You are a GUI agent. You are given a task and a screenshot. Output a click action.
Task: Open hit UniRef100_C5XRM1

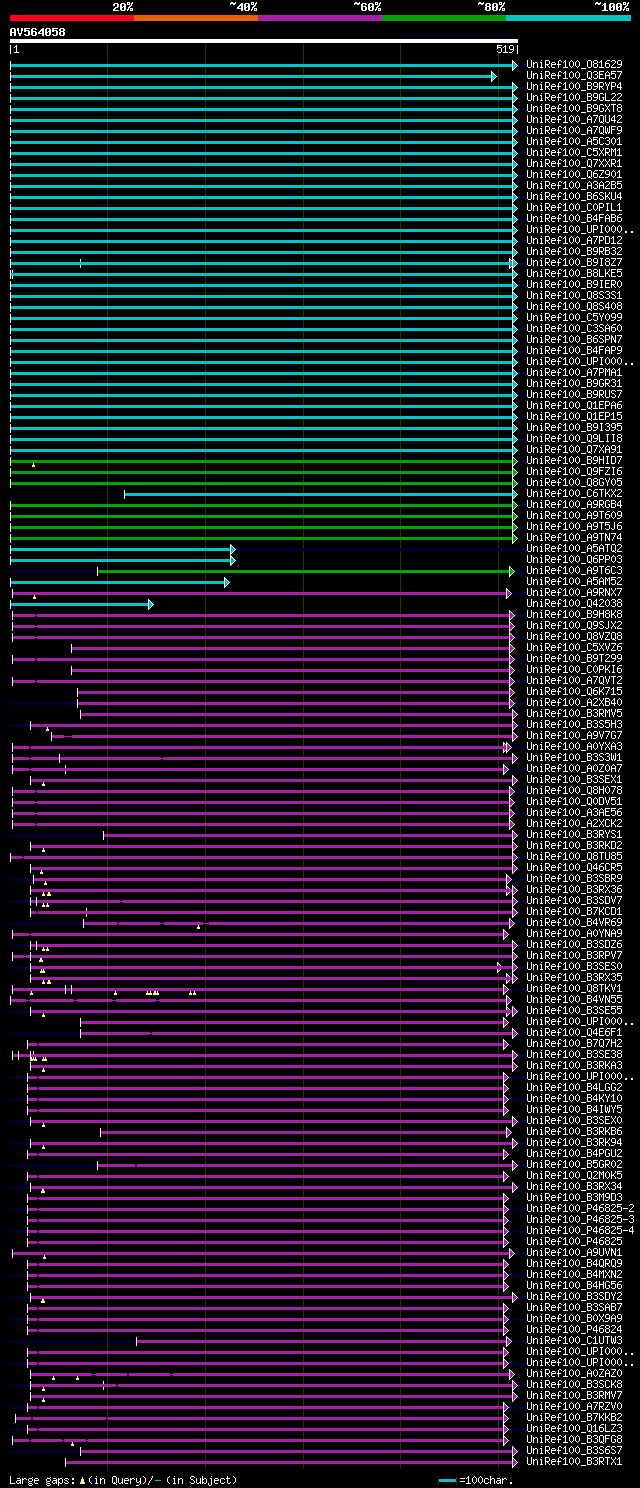click(x=574, y=152)
